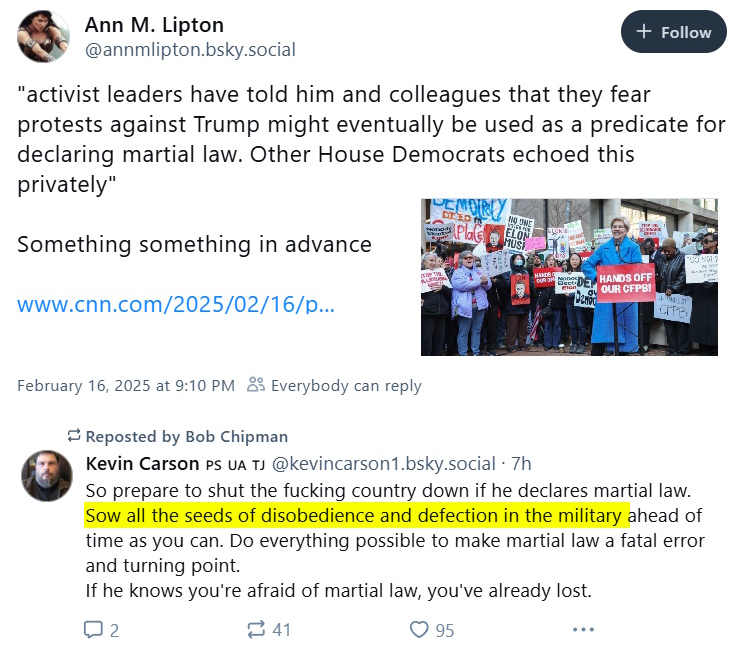Image resolution: width=743 pixels, height=660 pixels.
Task: Open the Kevin Carson display name
Action: point(142,463)
